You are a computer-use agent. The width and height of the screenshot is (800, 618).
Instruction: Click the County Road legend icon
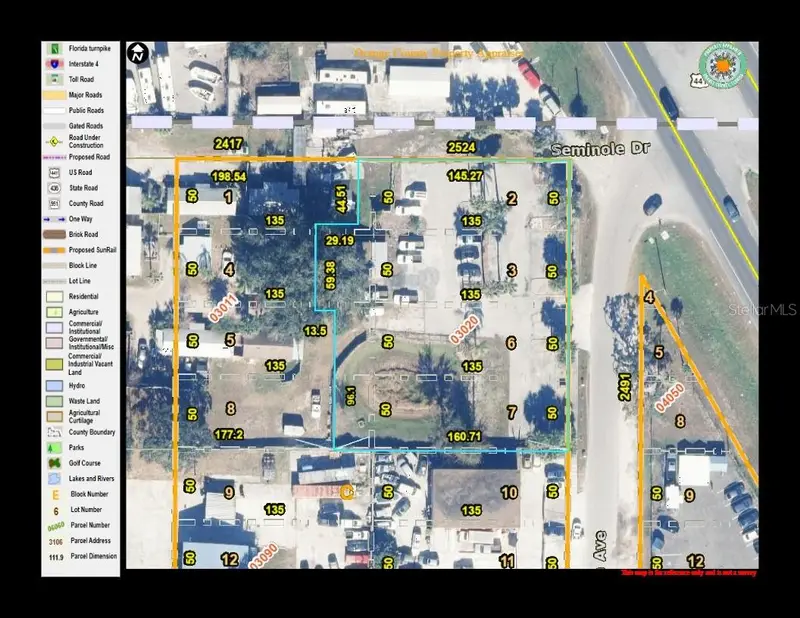(55, 204)
